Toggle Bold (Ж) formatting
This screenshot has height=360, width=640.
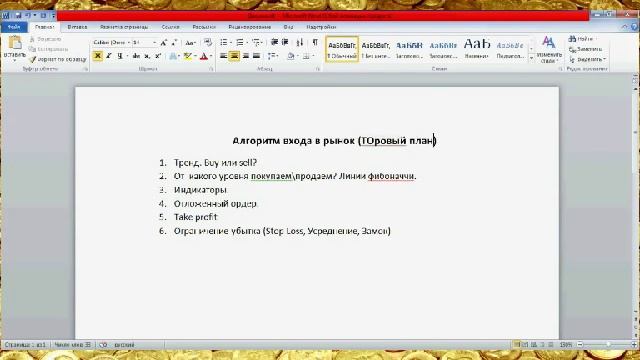(98, 56)
